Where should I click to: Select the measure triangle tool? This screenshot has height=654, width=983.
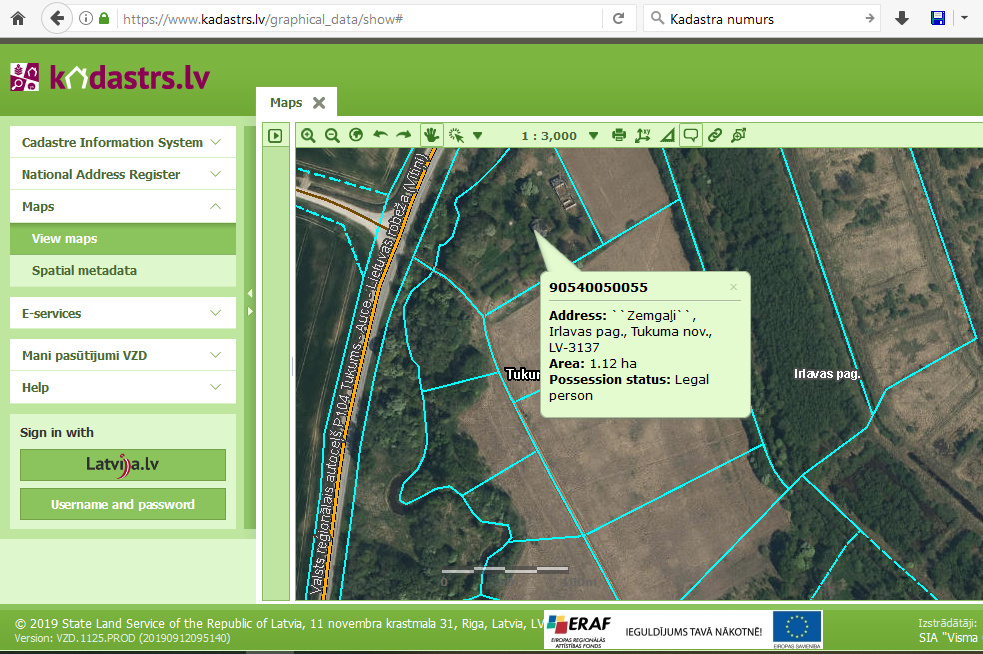click(667, 135)
